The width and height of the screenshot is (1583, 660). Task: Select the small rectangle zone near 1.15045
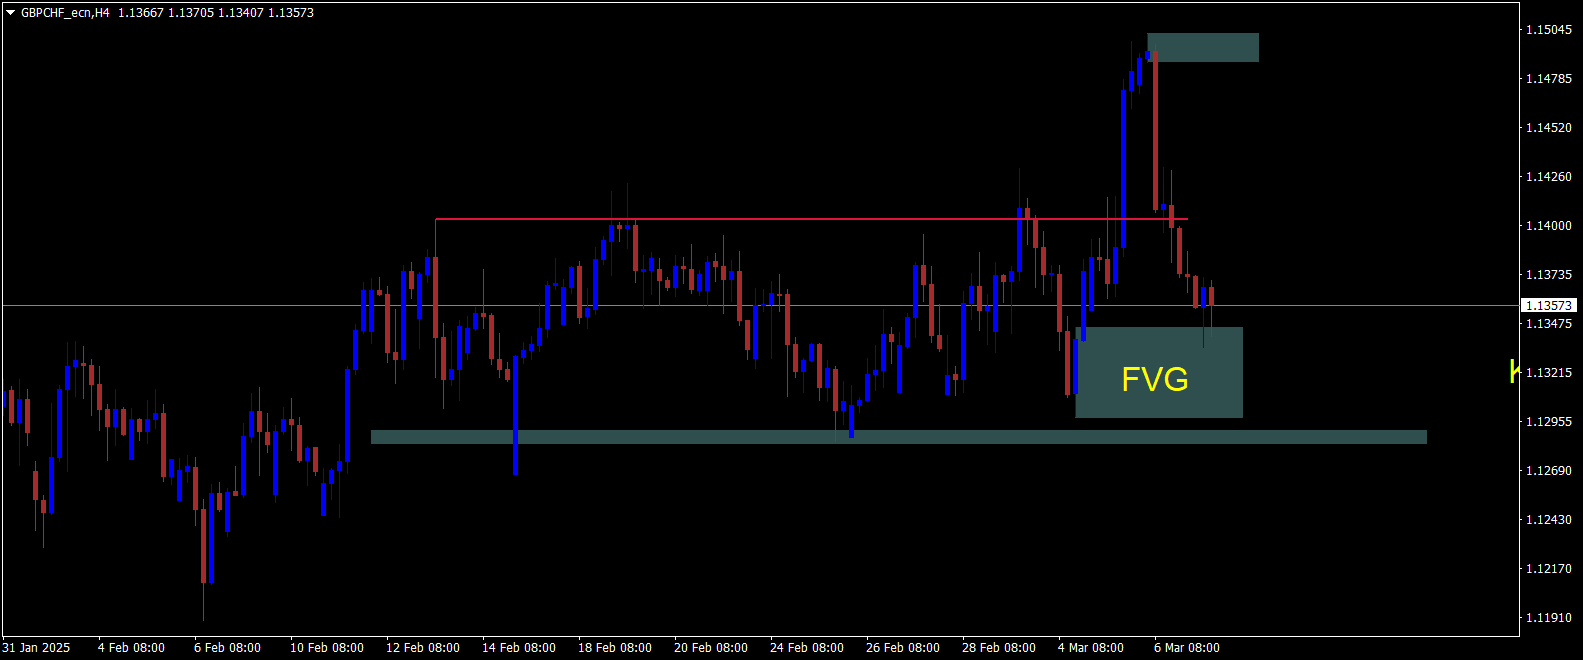(1203, 47)
